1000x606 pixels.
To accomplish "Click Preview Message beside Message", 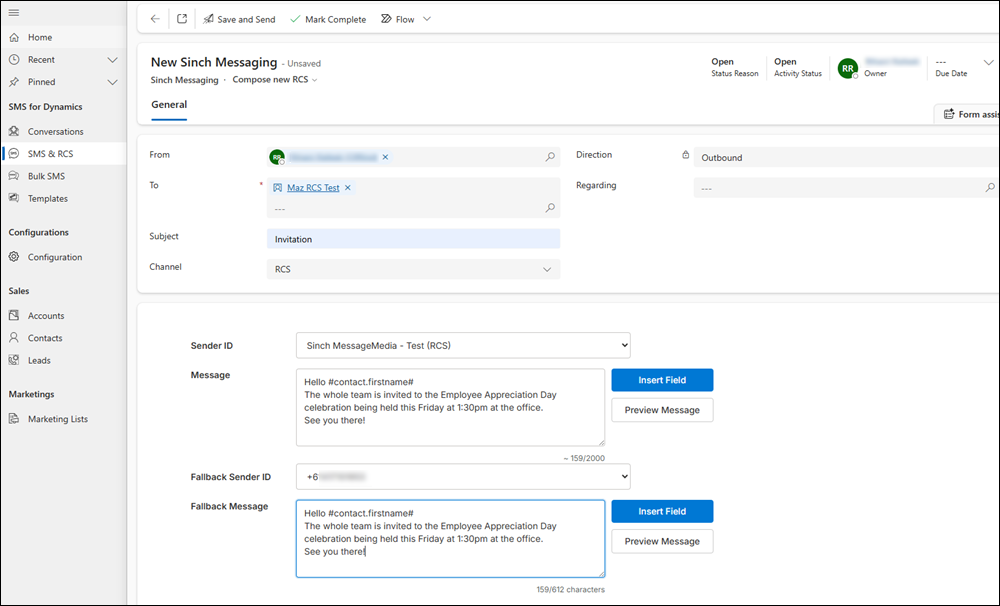I will (x=662, y=410).
